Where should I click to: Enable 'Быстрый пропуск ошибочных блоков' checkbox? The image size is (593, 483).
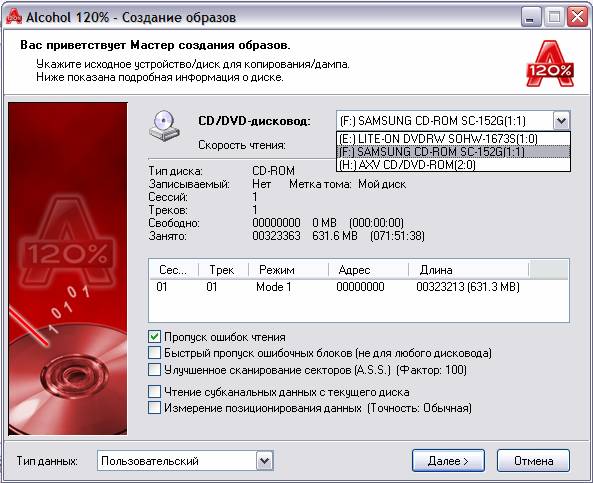click(x=154, y=353)
